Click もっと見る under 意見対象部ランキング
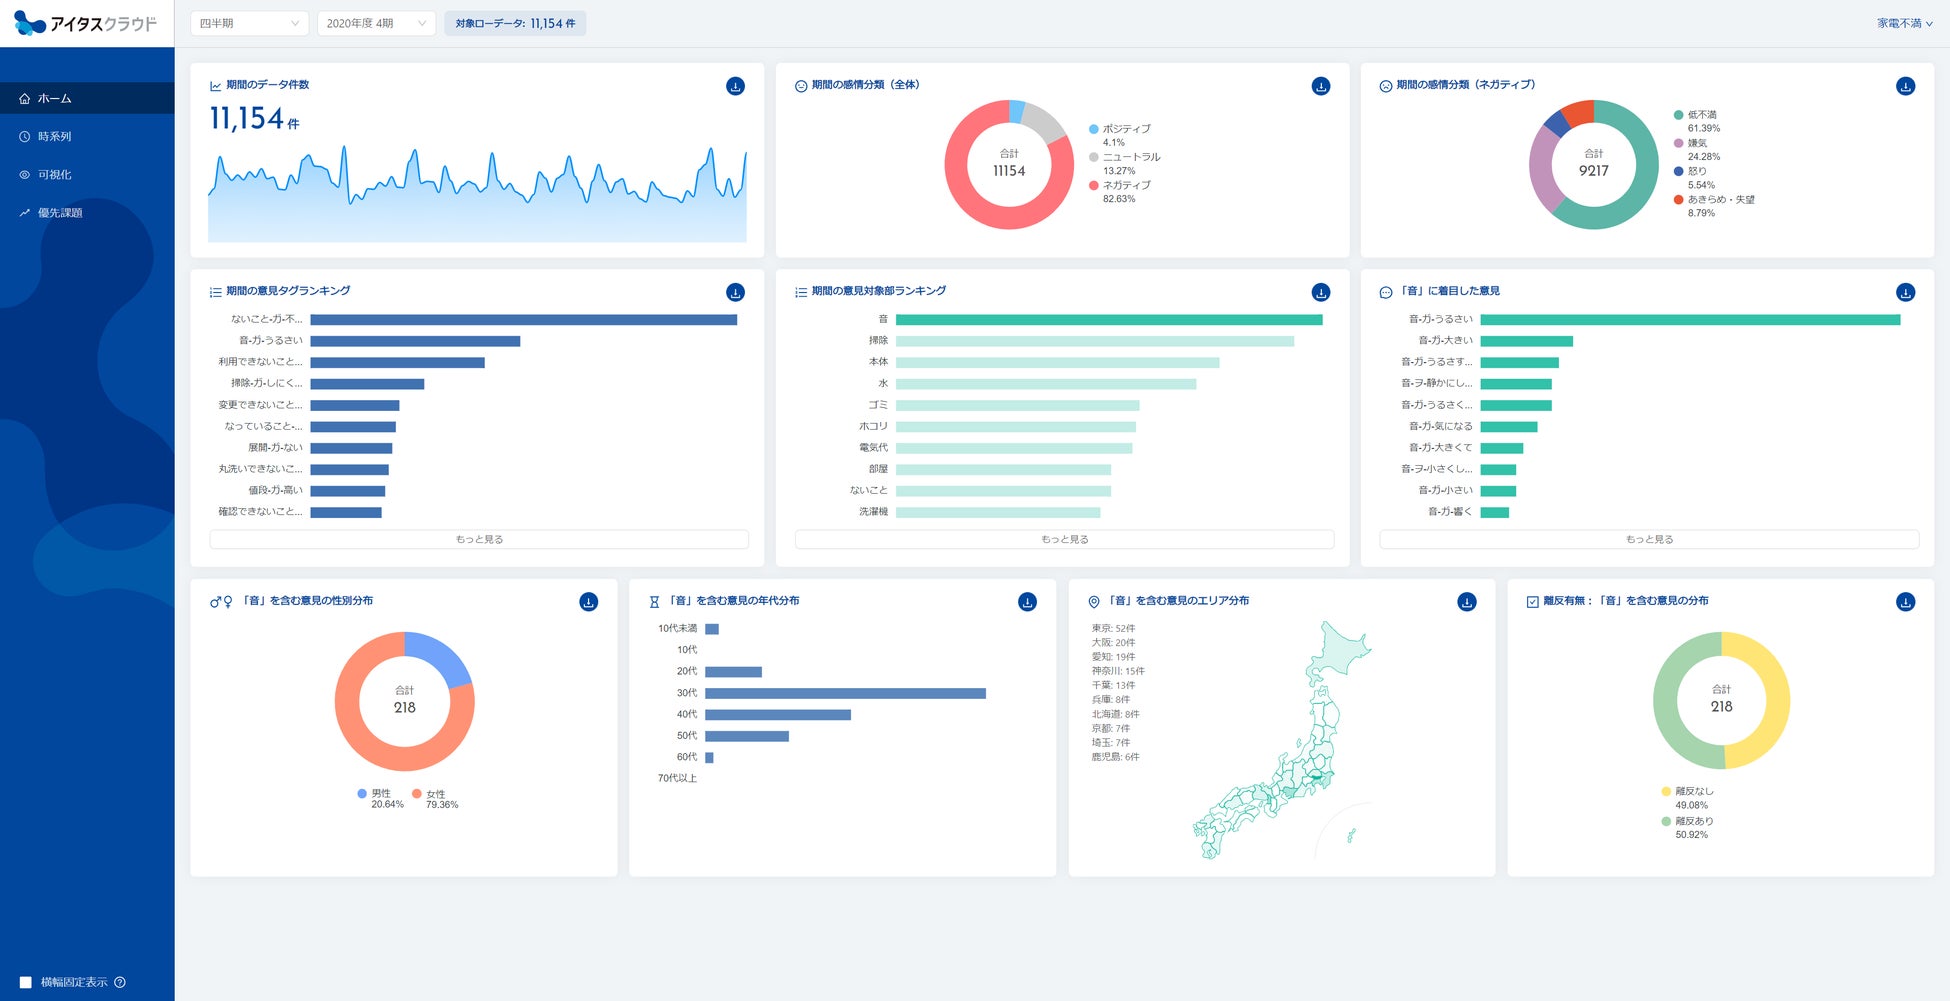This screenshot has width=1950, height=1001. coord(1064,539)
